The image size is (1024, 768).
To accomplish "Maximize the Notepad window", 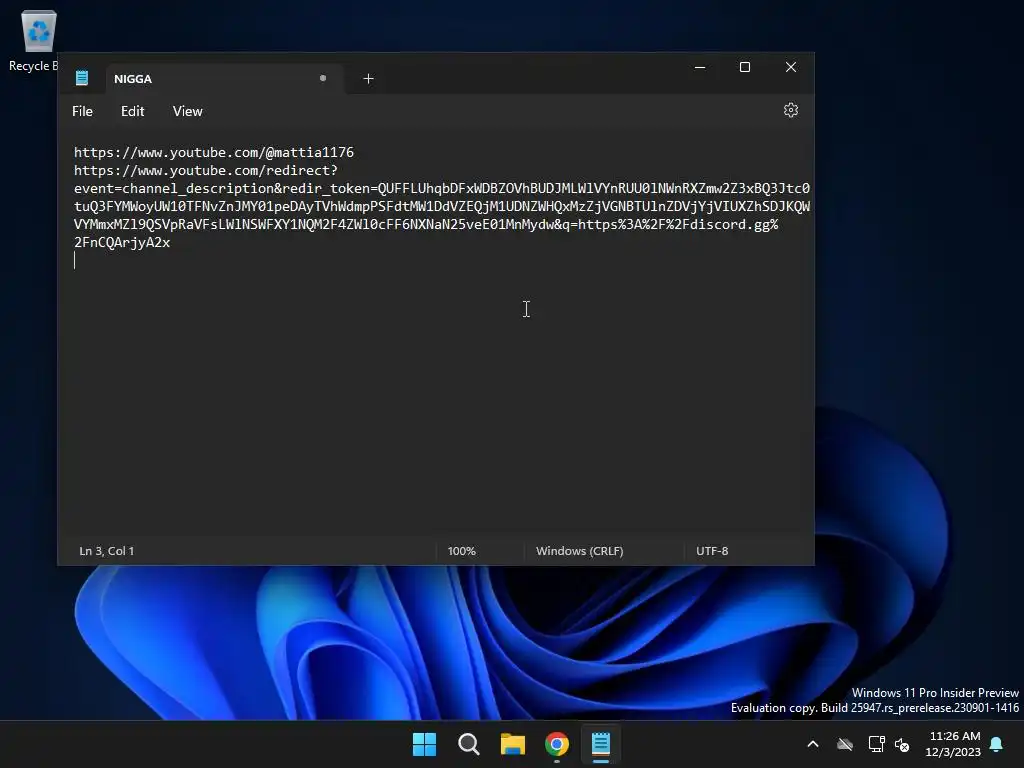I will point(744,67).
